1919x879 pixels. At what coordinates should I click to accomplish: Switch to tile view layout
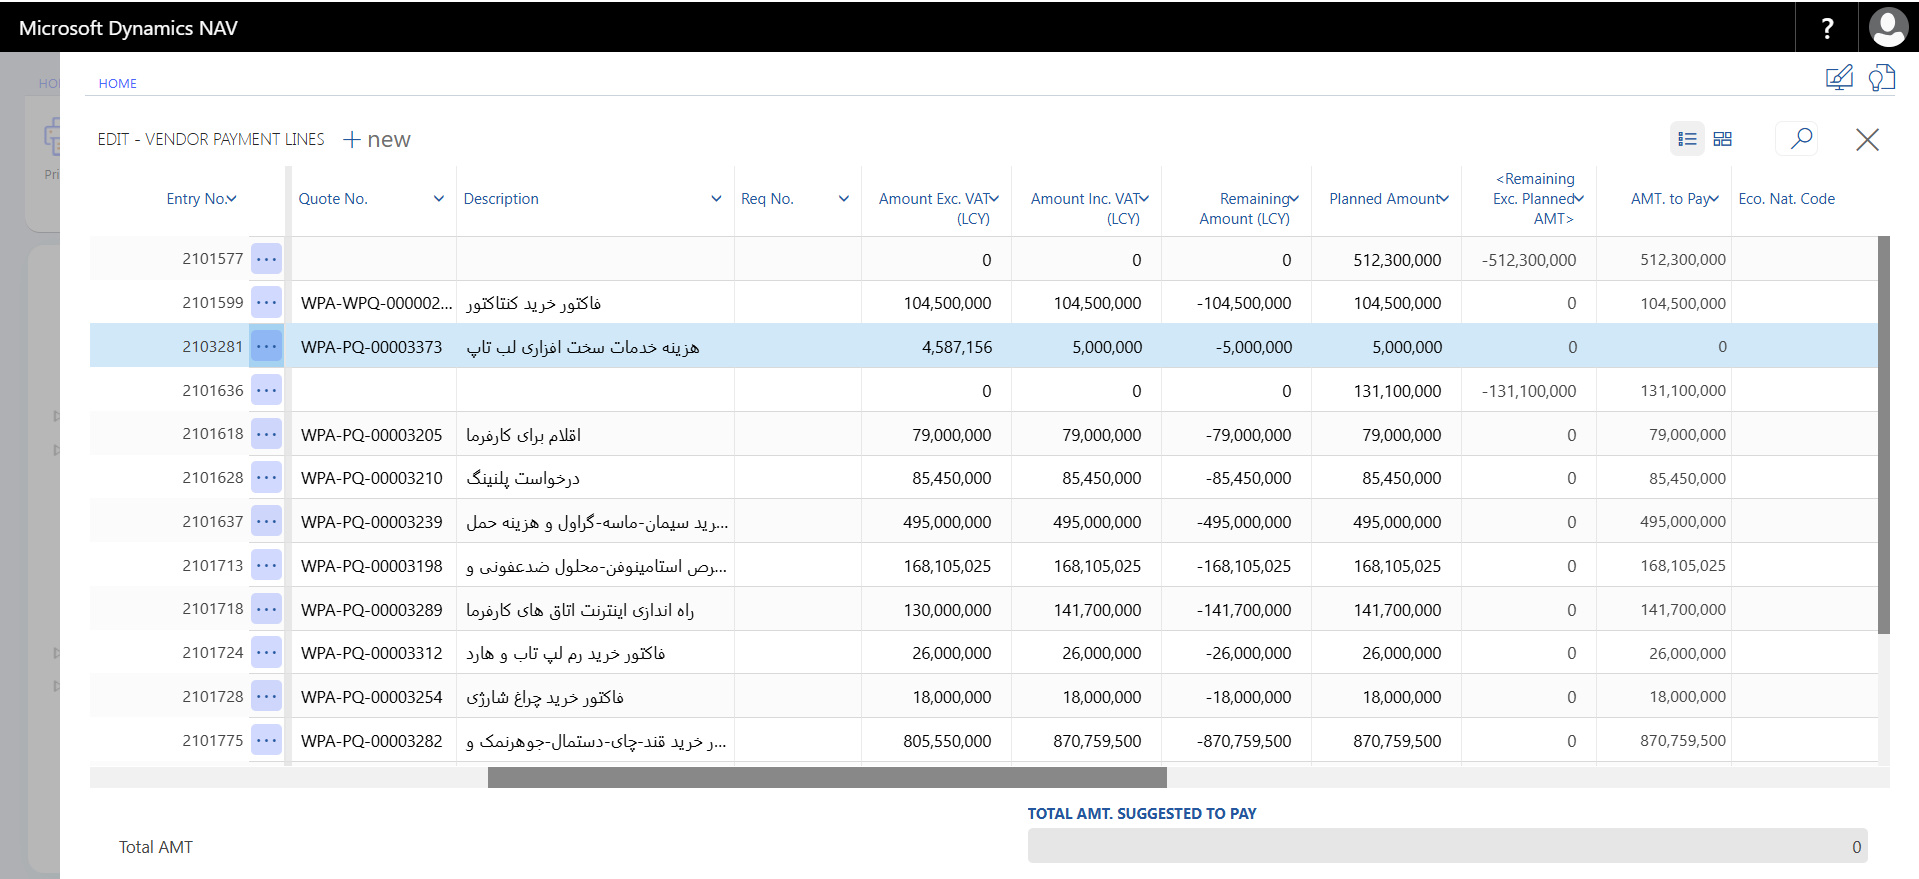1722,139
